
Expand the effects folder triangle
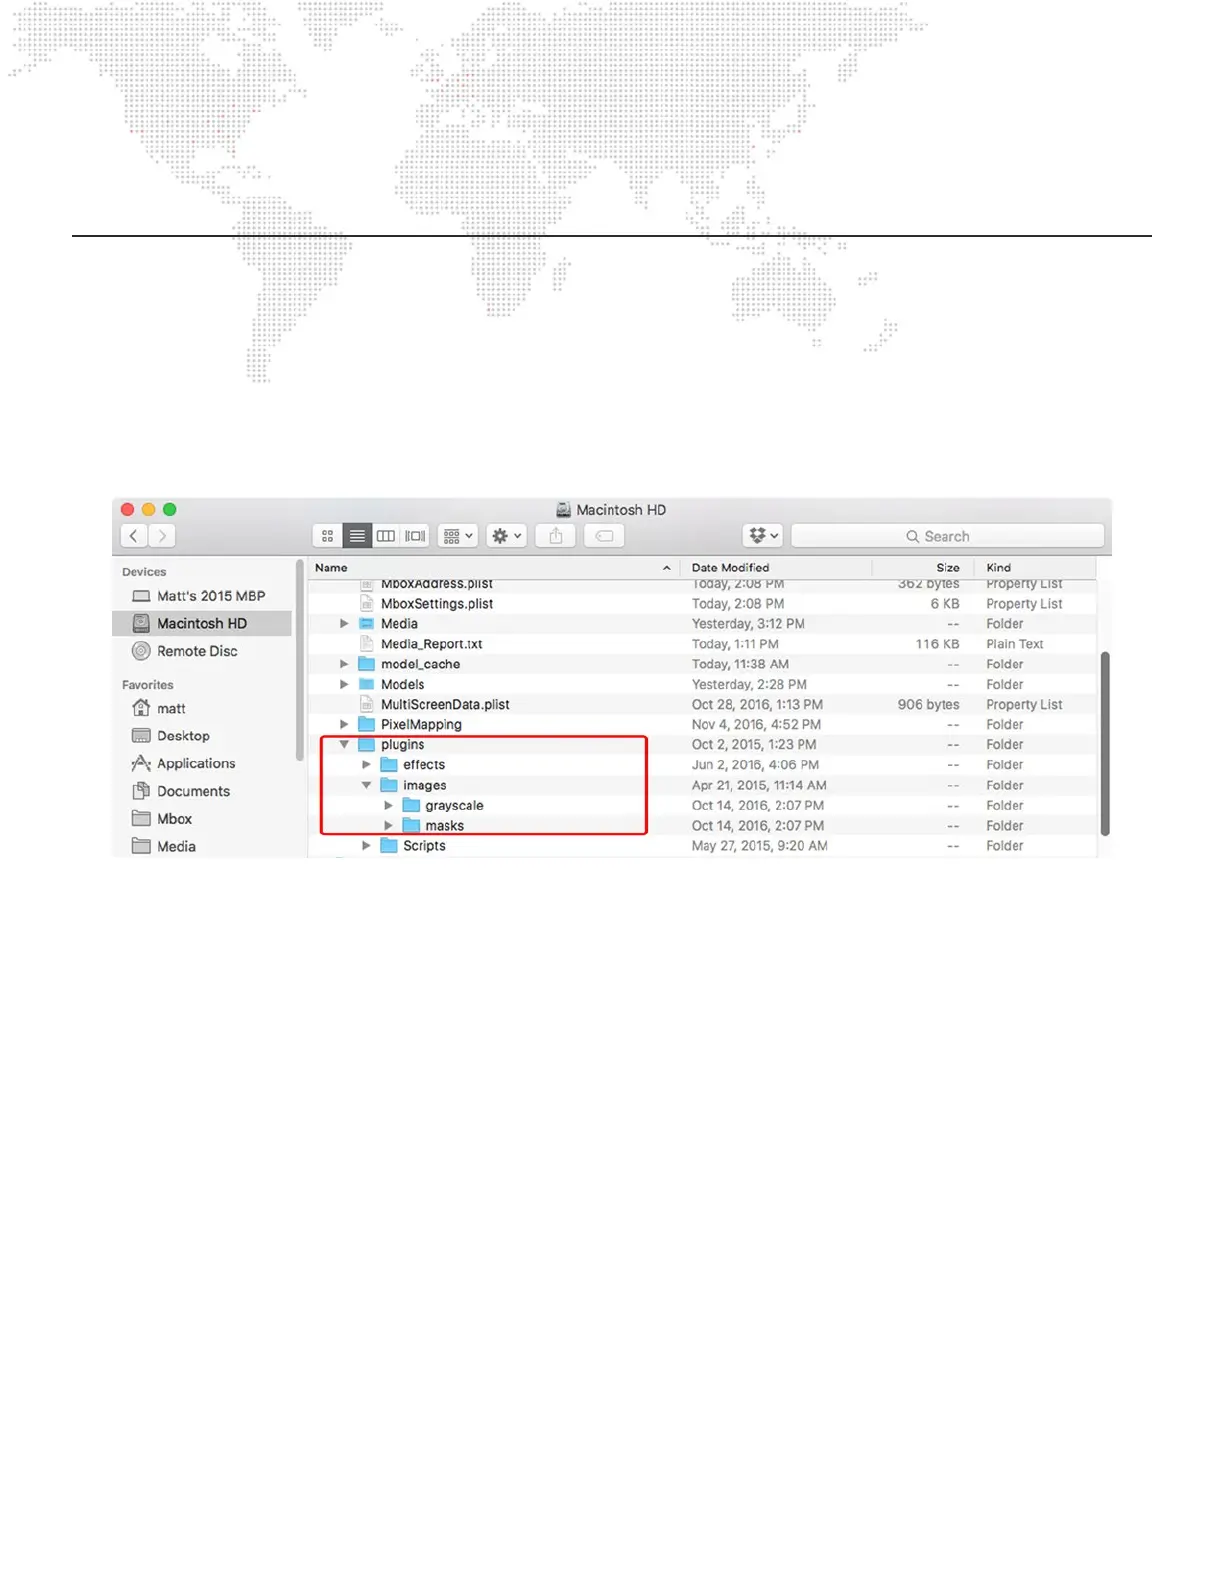[x=366, y=765]
